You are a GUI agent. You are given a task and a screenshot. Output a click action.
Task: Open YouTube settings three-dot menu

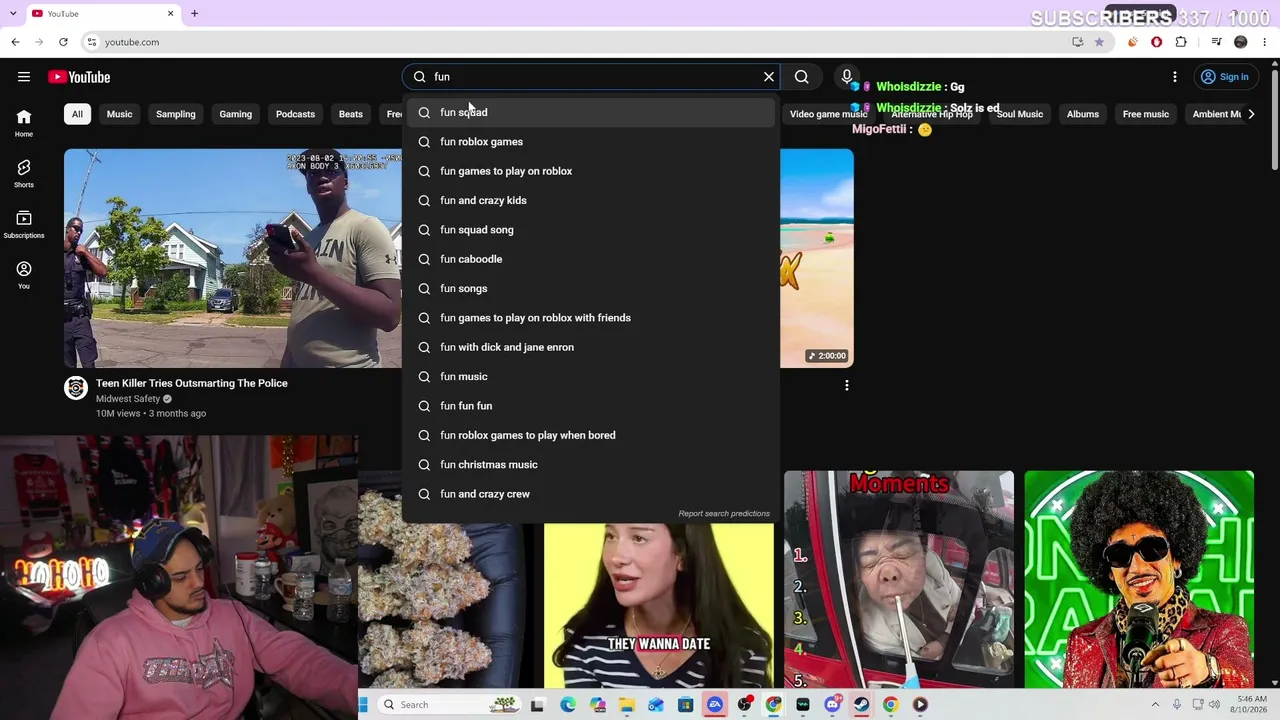[1175, 77]
